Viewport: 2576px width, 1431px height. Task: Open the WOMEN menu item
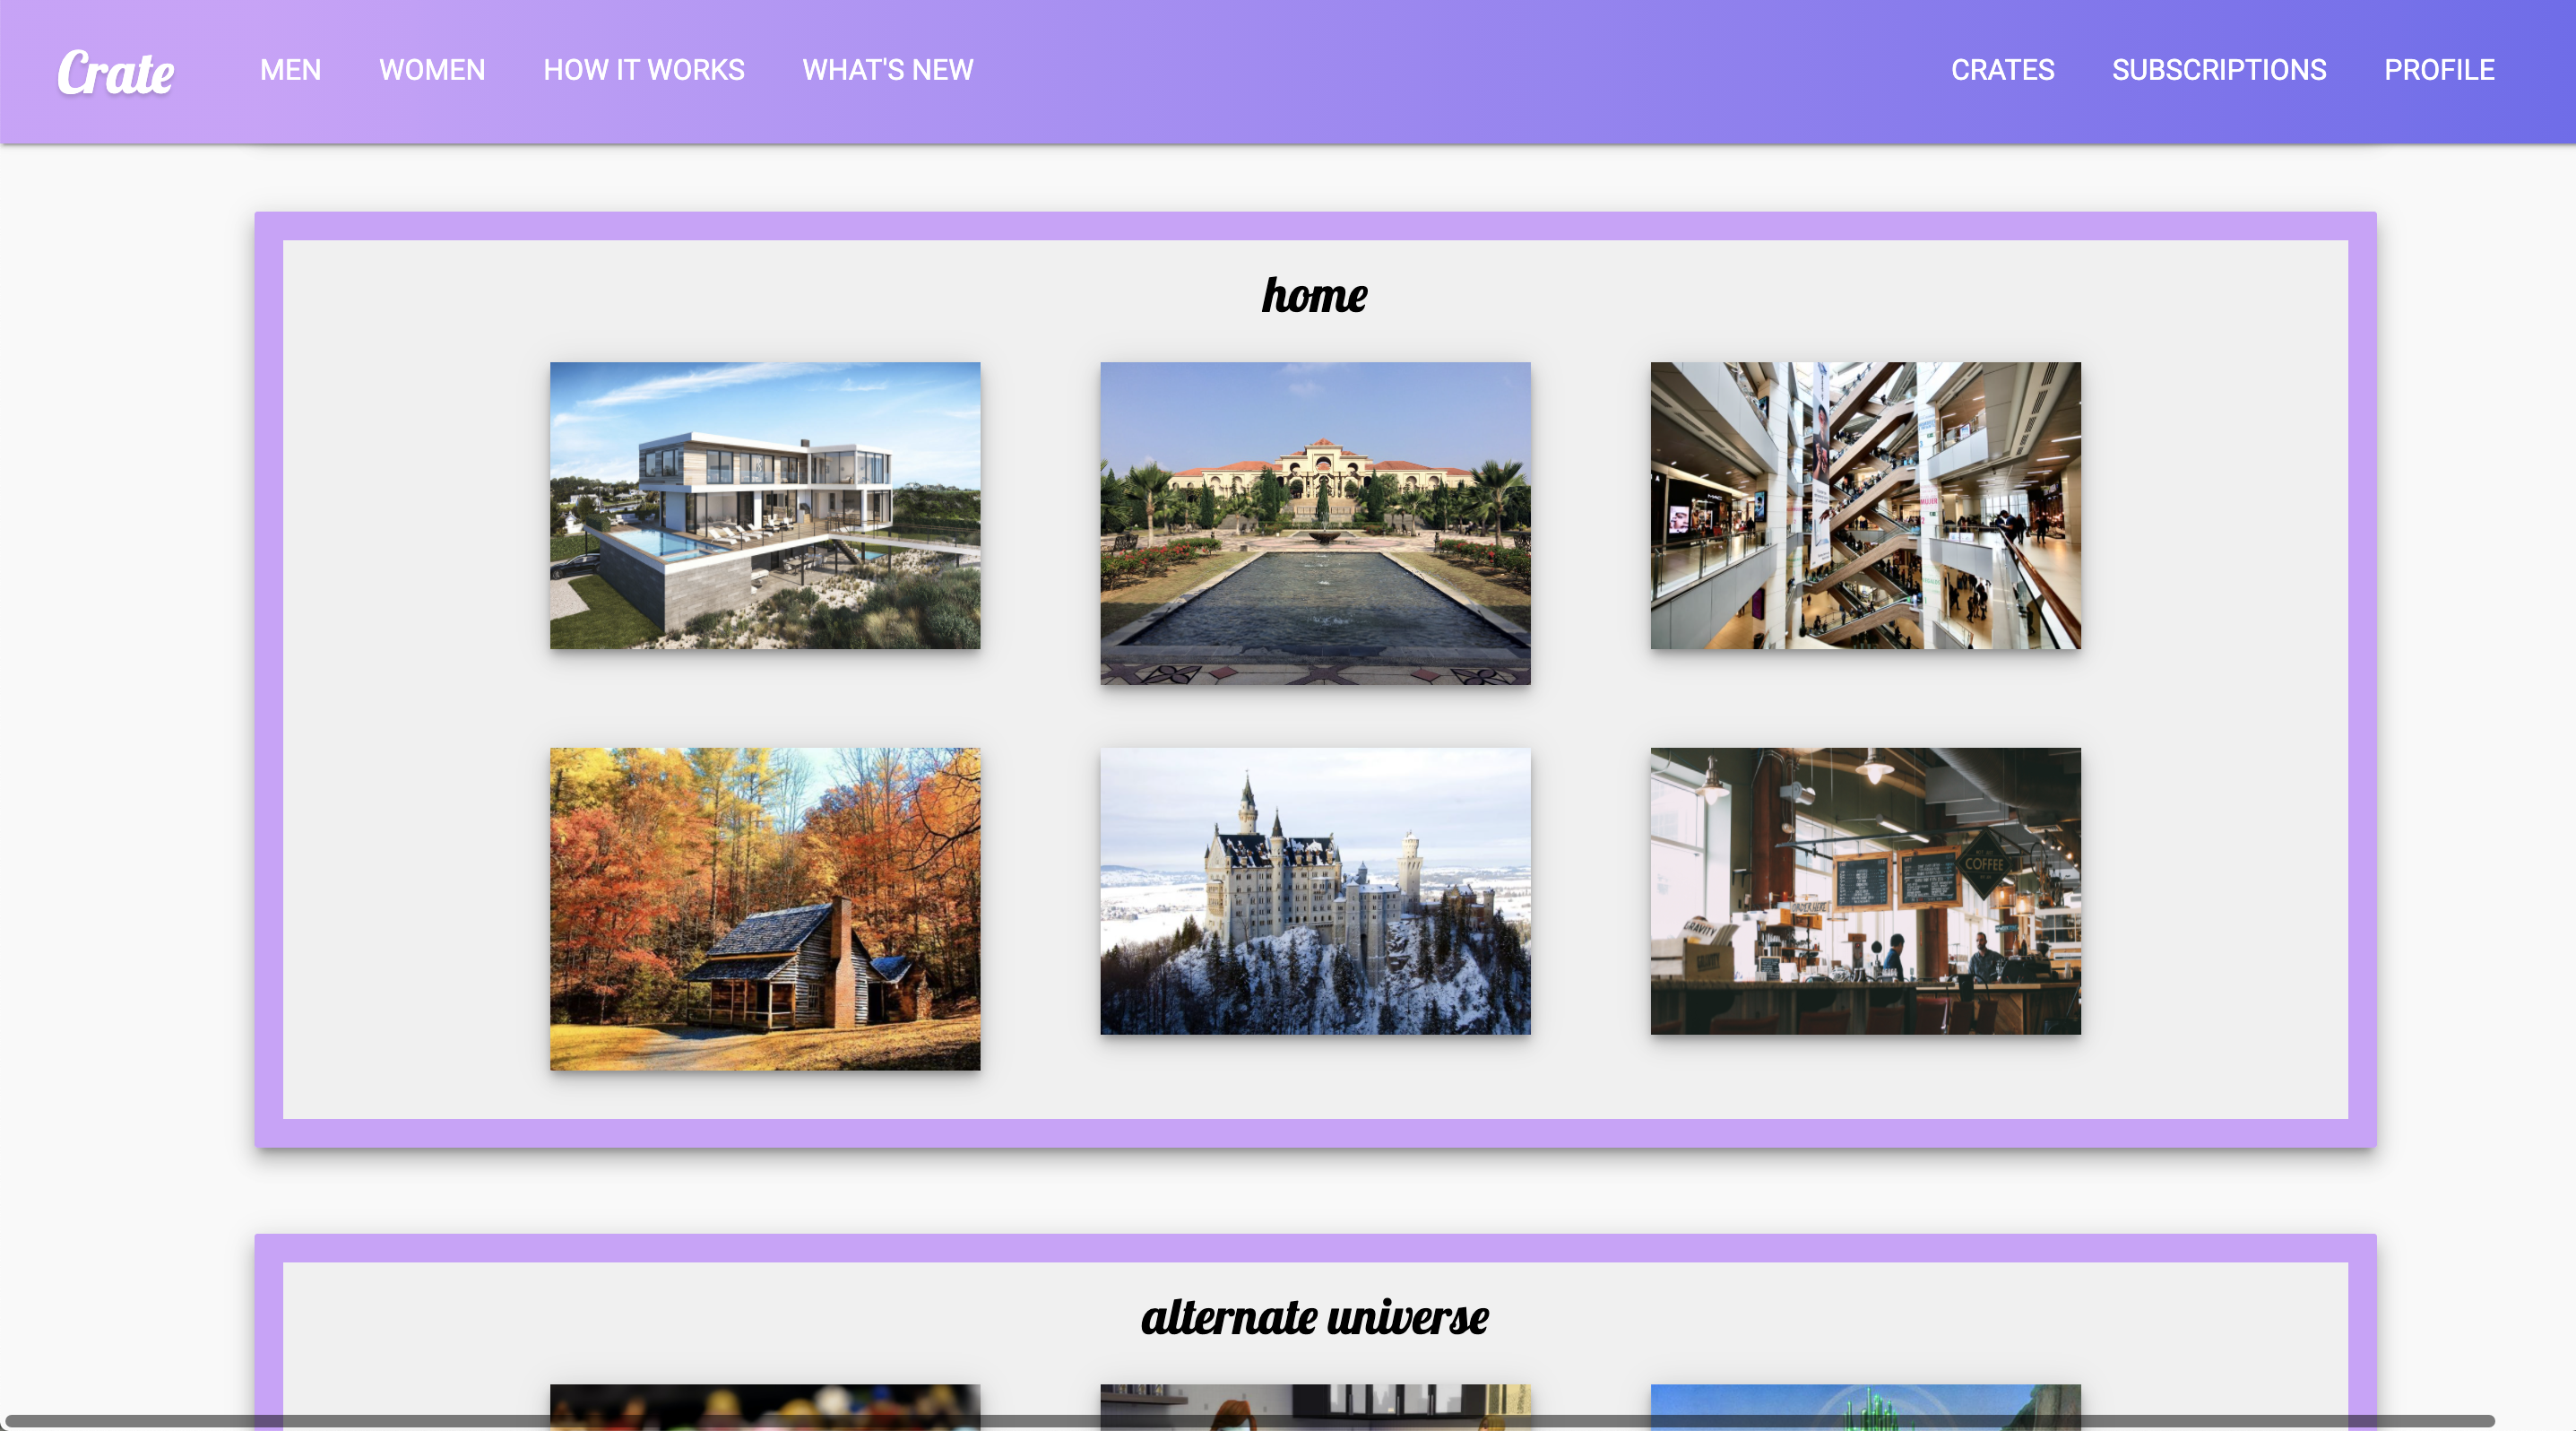point(432,70)
